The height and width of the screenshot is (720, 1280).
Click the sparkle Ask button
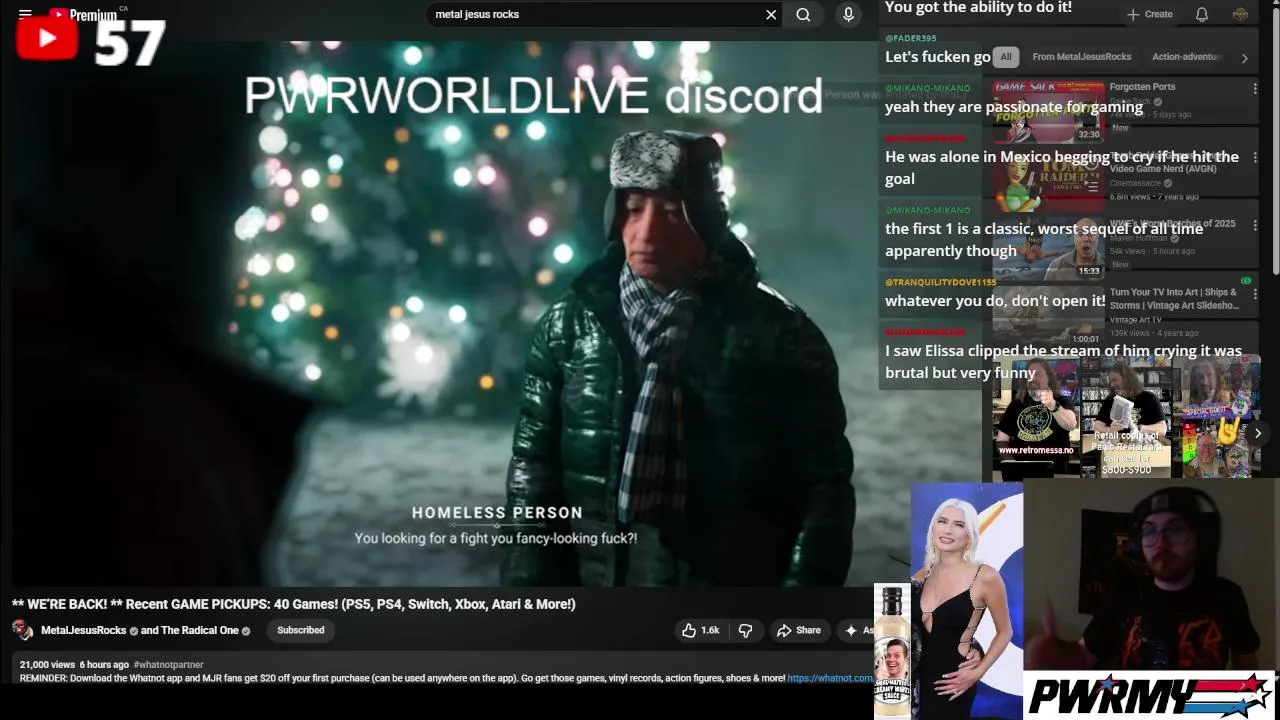coord(857,630)
